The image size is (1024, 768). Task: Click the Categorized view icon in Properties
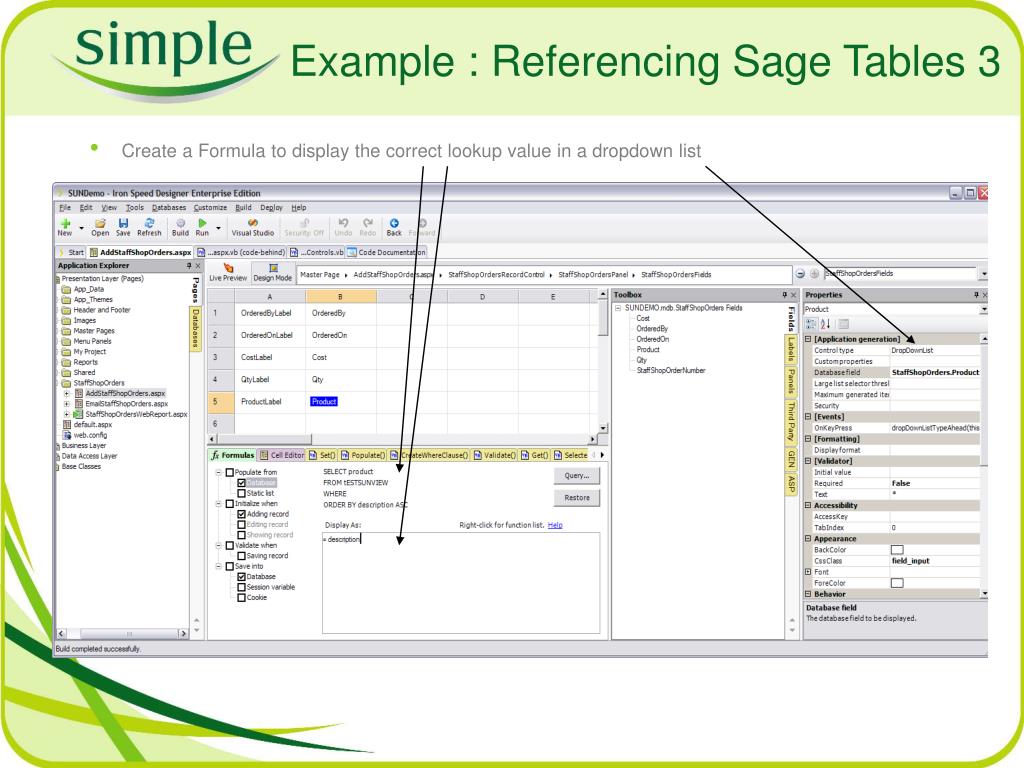click(811, 324)
